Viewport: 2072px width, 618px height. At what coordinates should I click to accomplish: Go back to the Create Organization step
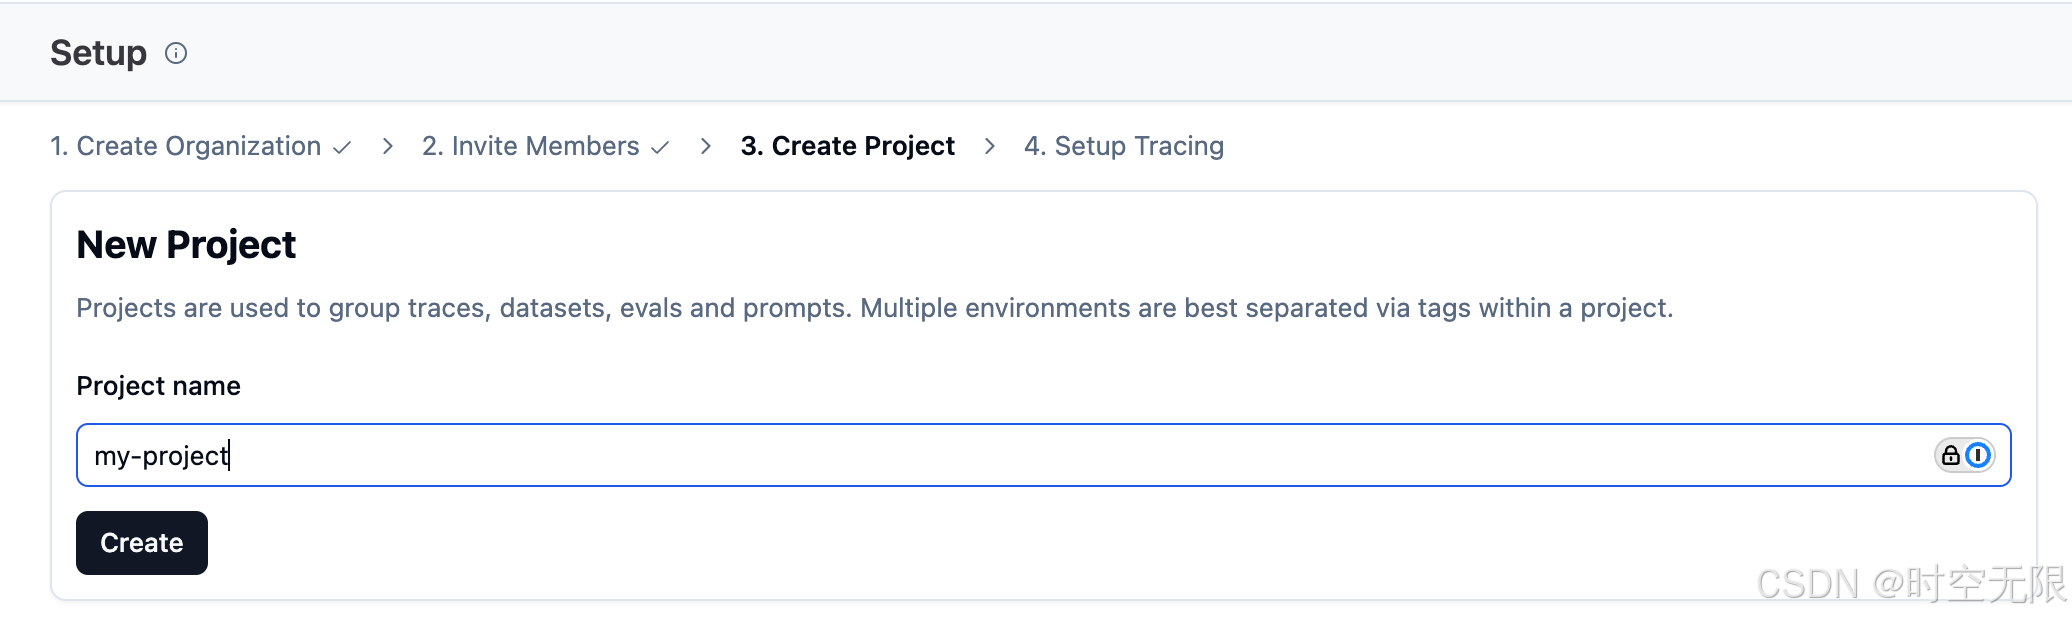(x=186, y=146)
